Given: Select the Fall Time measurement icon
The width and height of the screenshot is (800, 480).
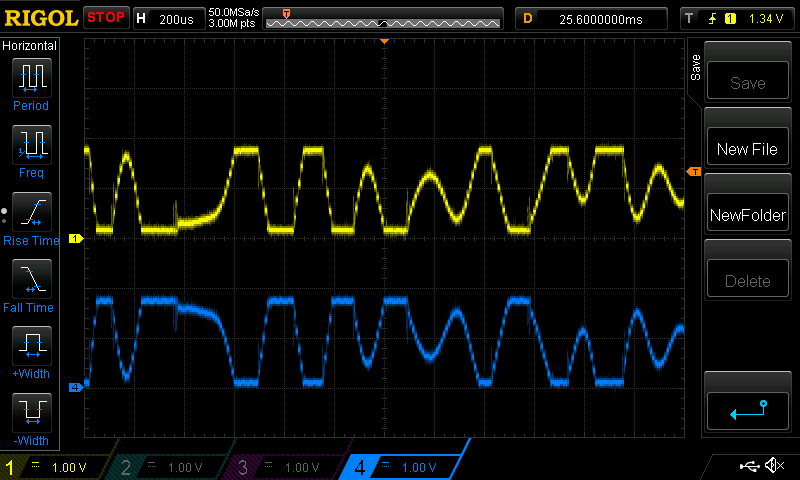Looking at the screenshot, I should (x=32, y=279).
